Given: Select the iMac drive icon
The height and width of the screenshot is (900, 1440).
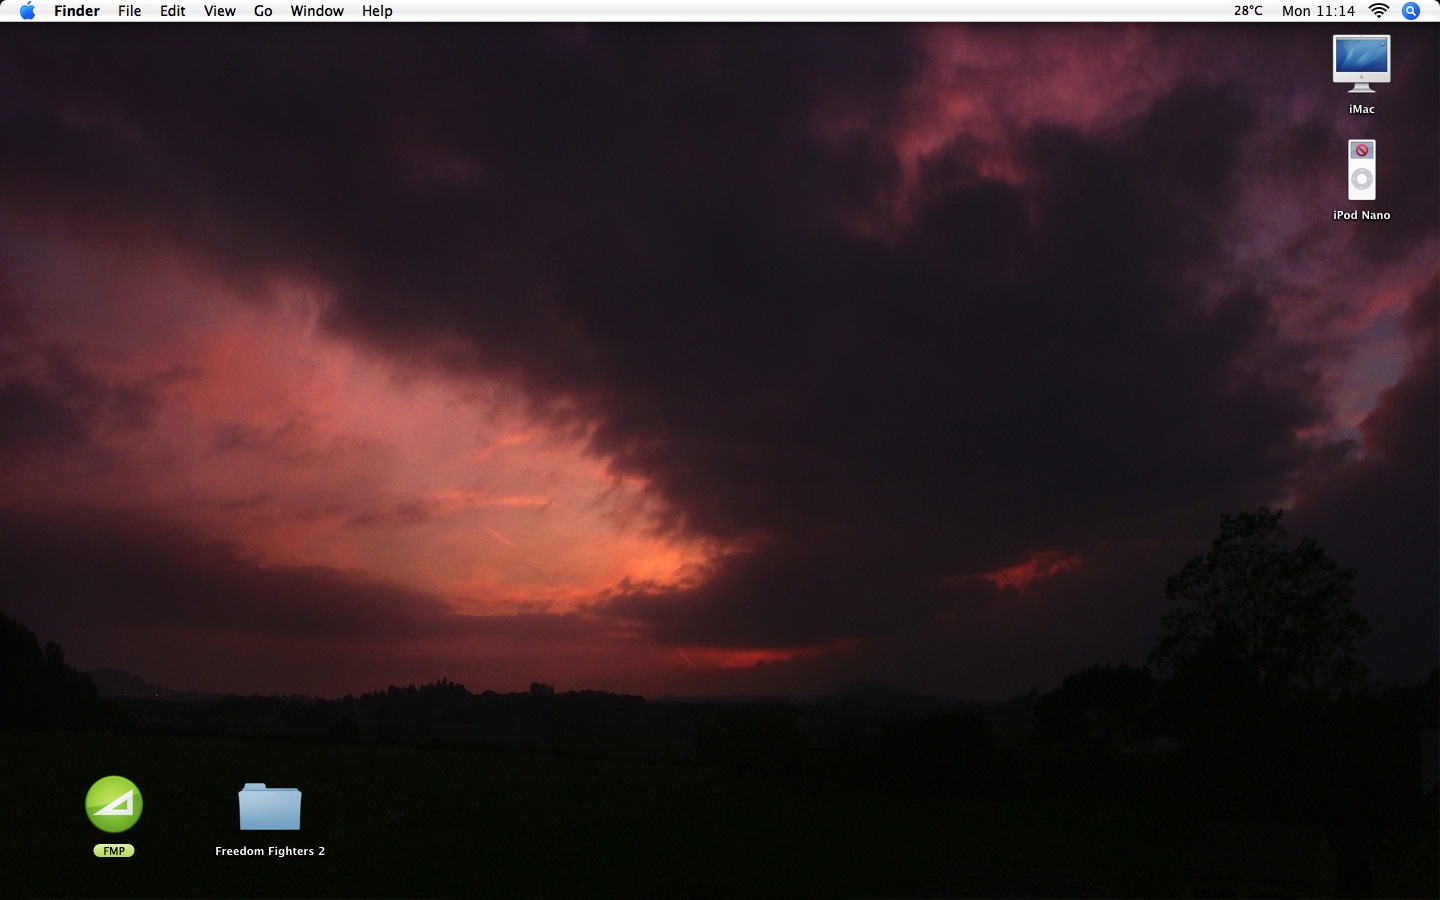Looking at the screenshot, I should 1361,64.
